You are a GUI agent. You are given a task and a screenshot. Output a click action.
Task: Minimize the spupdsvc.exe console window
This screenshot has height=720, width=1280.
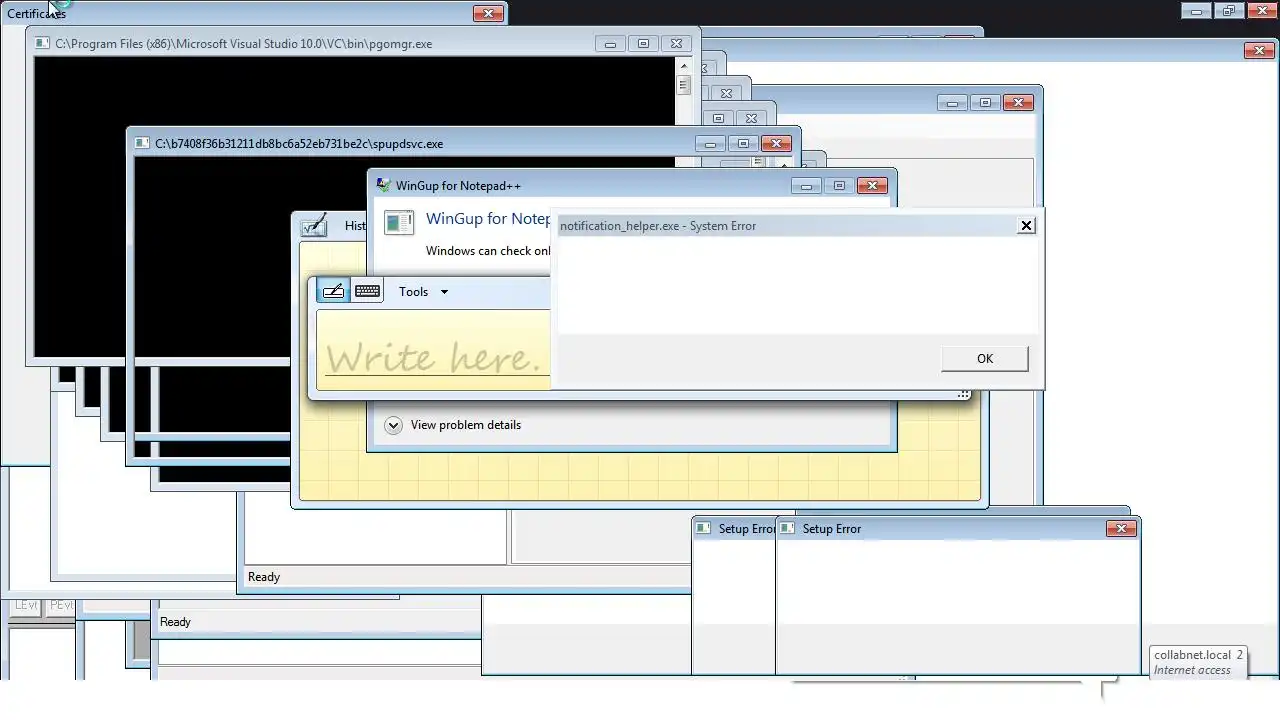pyautogui.click(x=710, y=144)
